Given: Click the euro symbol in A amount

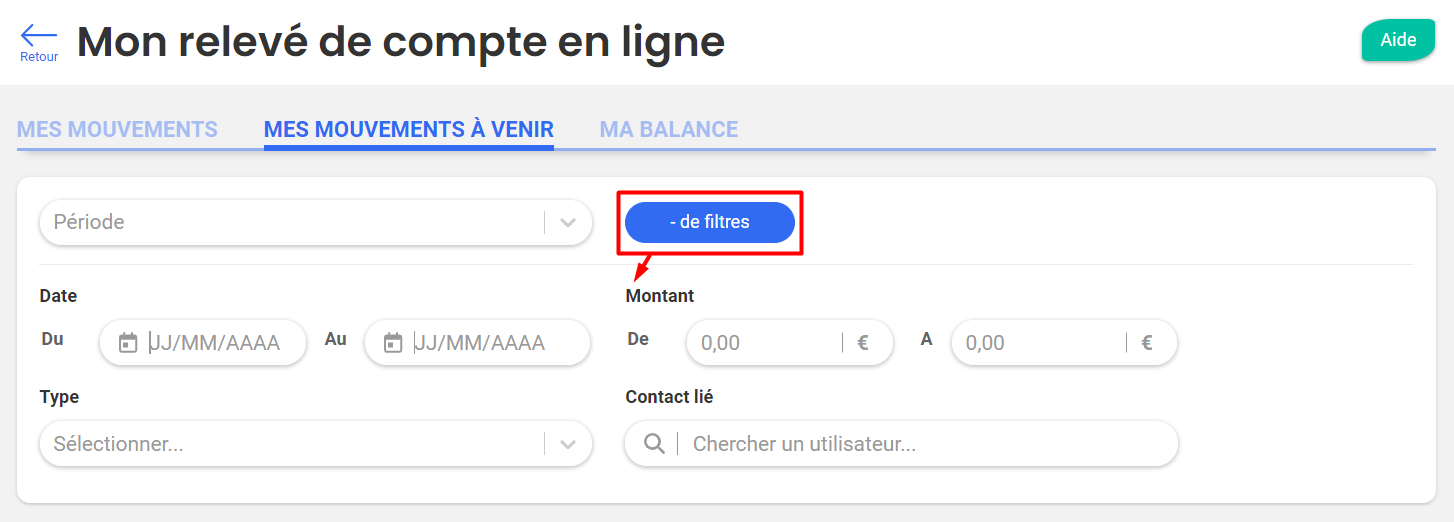Looking at the screenshot, I should click(1147, 343).
